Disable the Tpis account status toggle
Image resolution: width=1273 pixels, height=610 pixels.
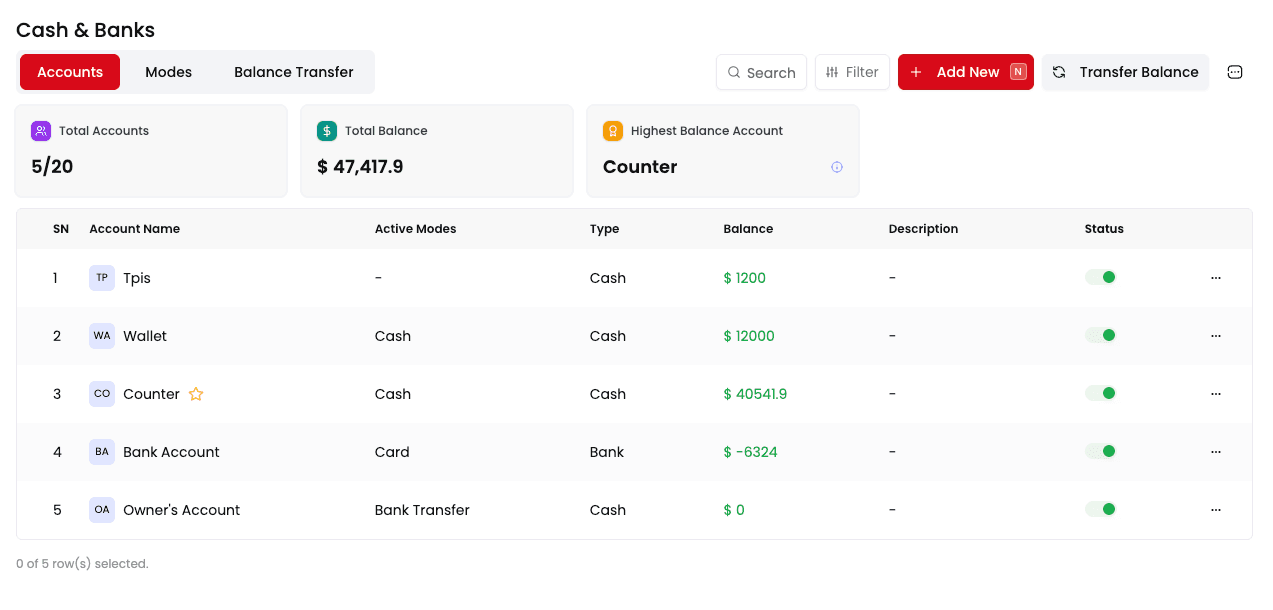[1100, 277]
